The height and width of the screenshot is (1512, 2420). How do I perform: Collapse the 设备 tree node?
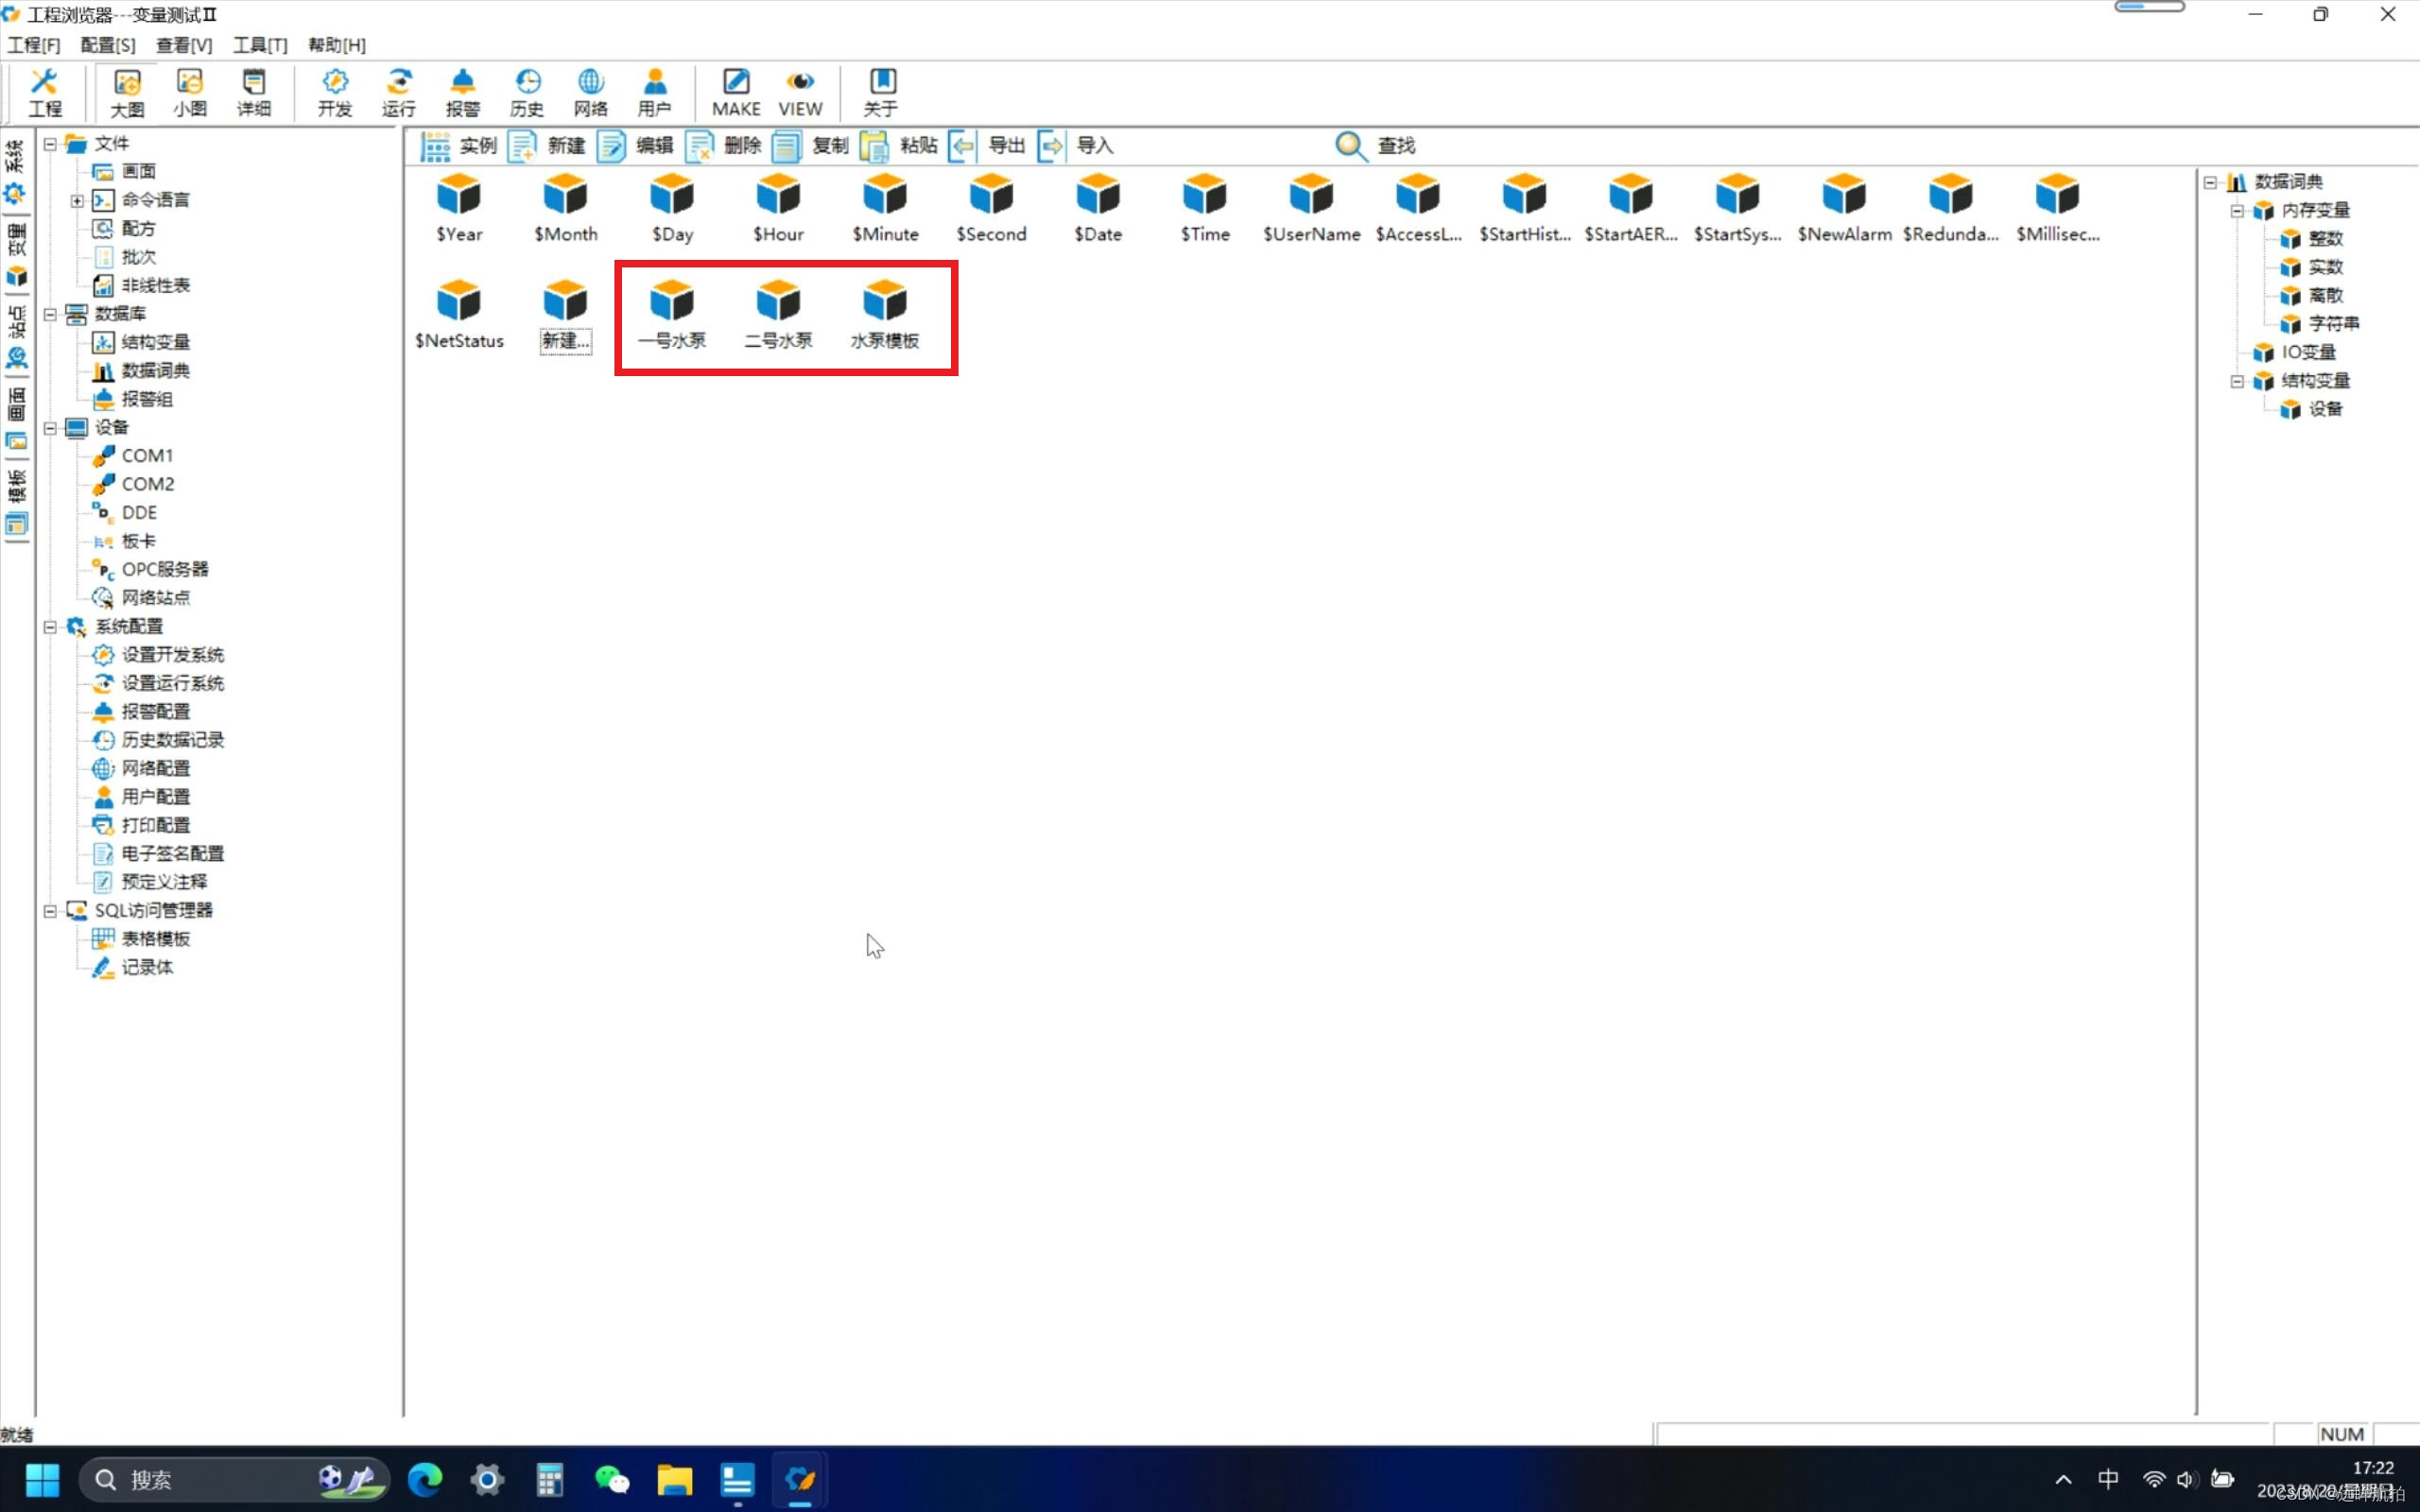tap(50, 428)
